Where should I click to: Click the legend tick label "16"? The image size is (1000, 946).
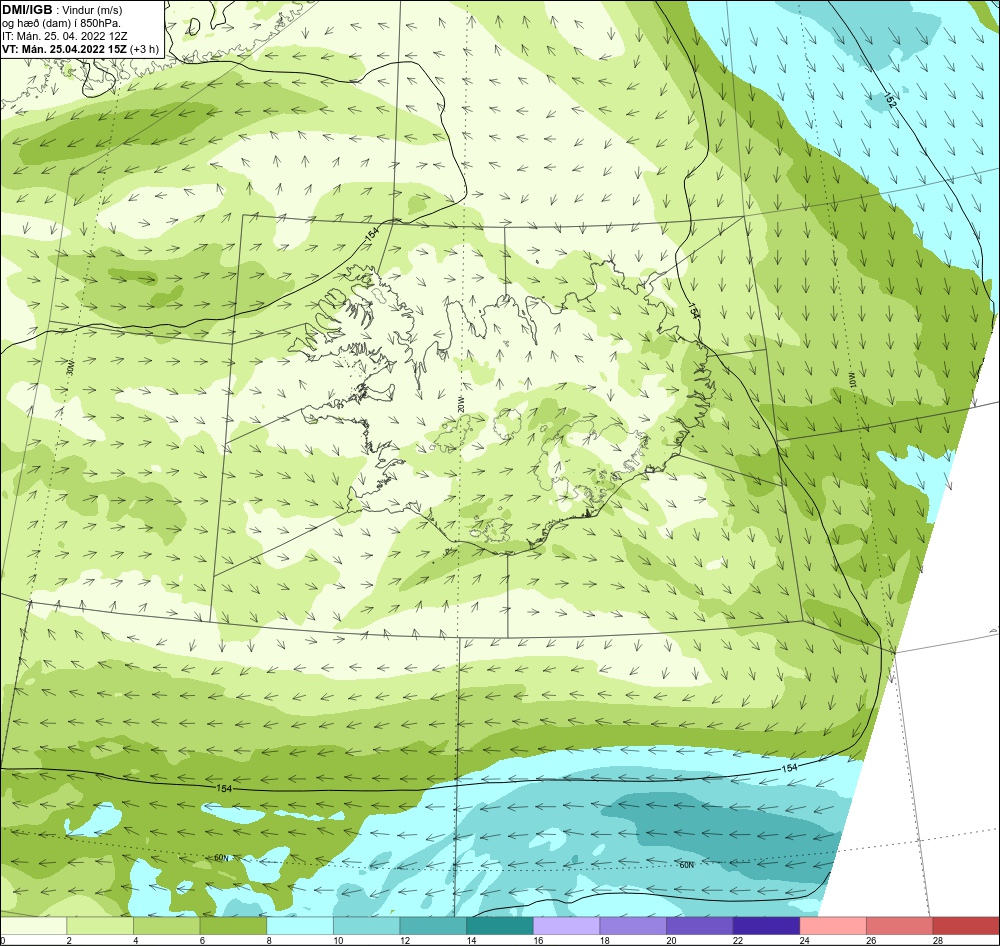pyautogui.click(x=538, y=940)
